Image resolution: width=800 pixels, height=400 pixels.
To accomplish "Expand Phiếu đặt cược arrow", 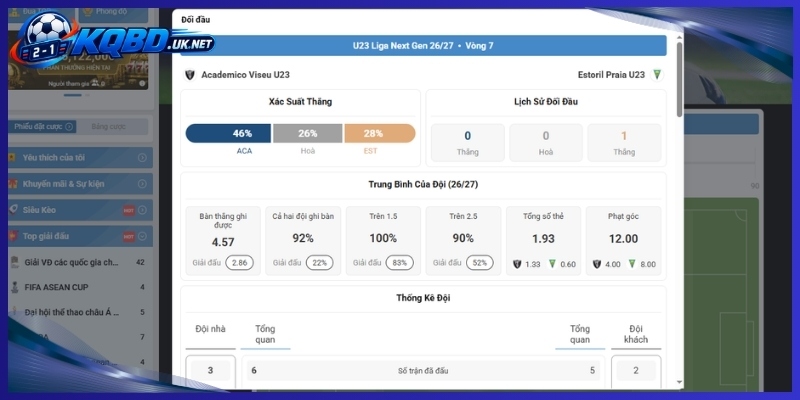I will [x=69, y=127].
